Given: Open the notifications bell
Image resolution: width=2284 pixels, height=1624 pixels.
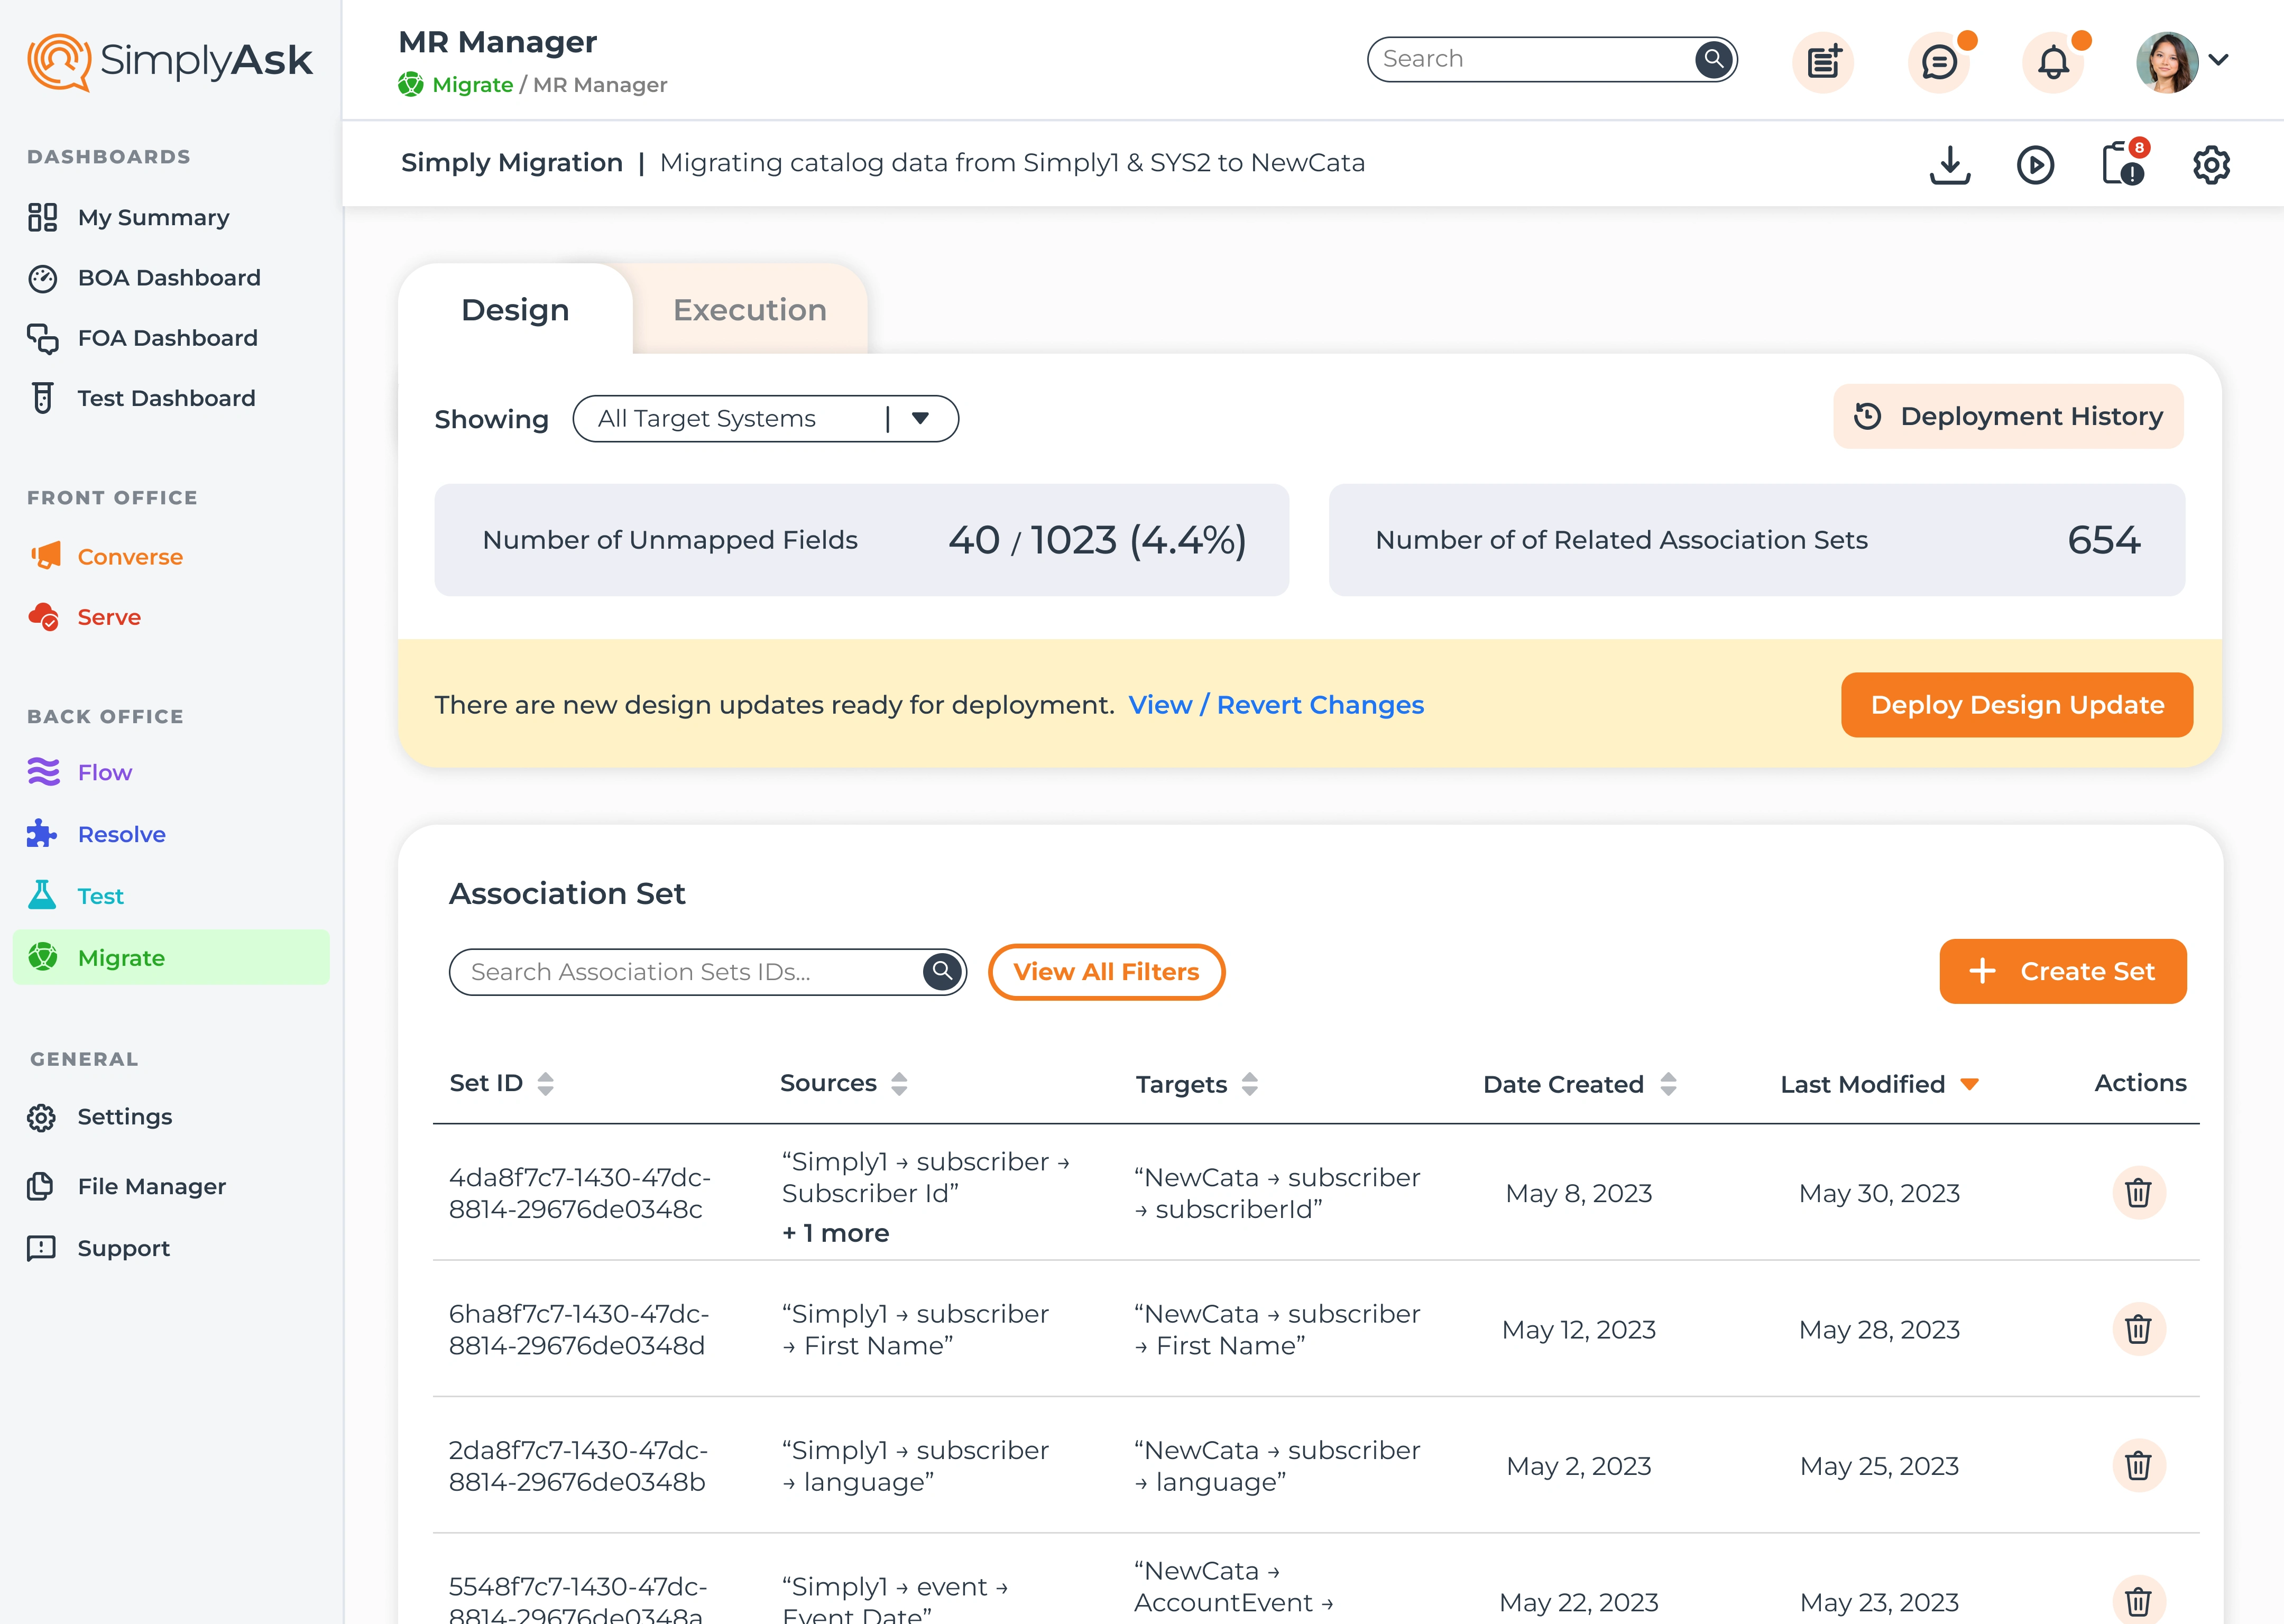Looking at the screenshot, I should click(x=2053, y=62).
